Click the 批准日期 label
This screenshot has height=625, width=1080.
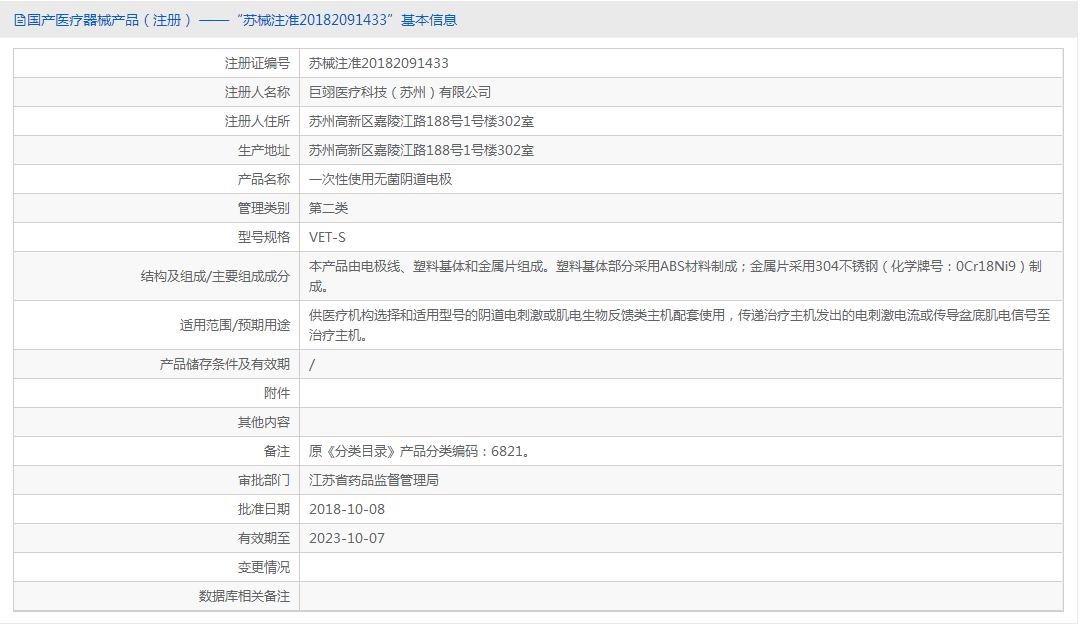(264, 509)
